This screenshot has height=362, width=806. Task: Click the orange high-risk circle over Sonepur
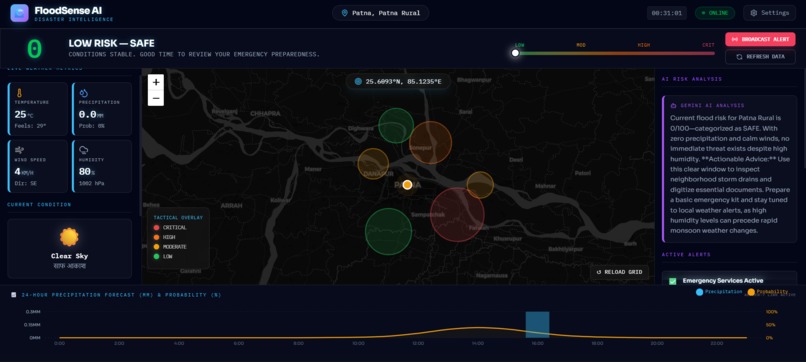430,142
